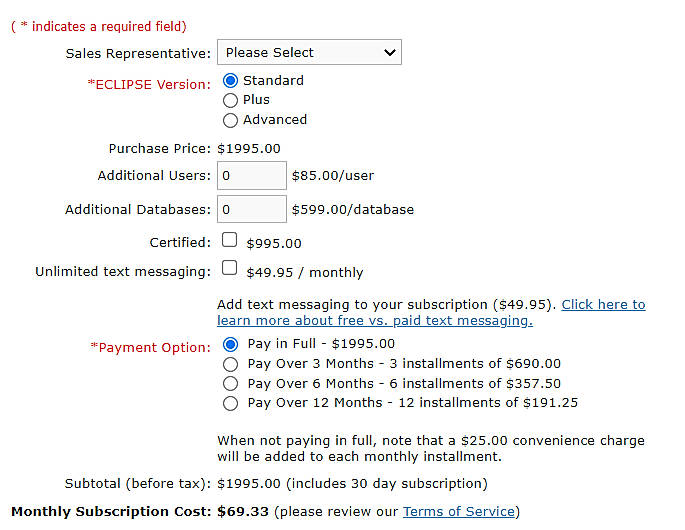685x530 pixels.
Task: Click the Subtotal $1995.00 value
Action: pos(249,484)
